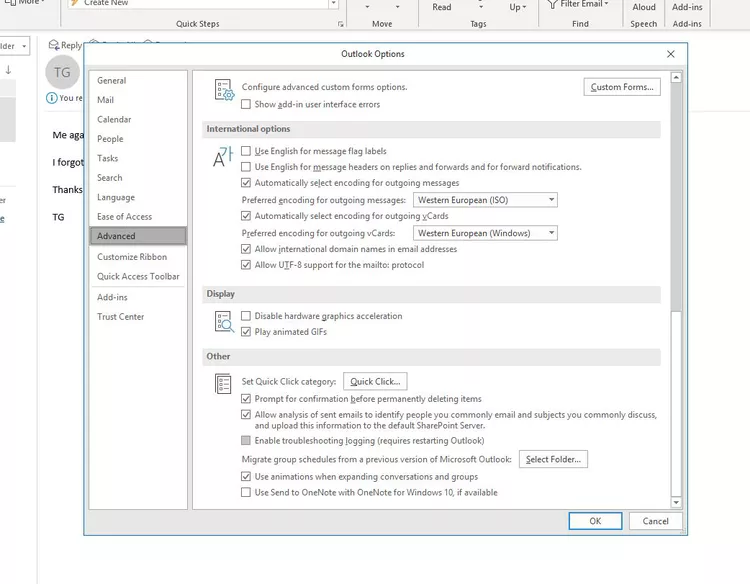The width and height of the screenshot is (750, 584).
Task: Click the TG sender avatar in Outlook
Action: tap(62, 72)
